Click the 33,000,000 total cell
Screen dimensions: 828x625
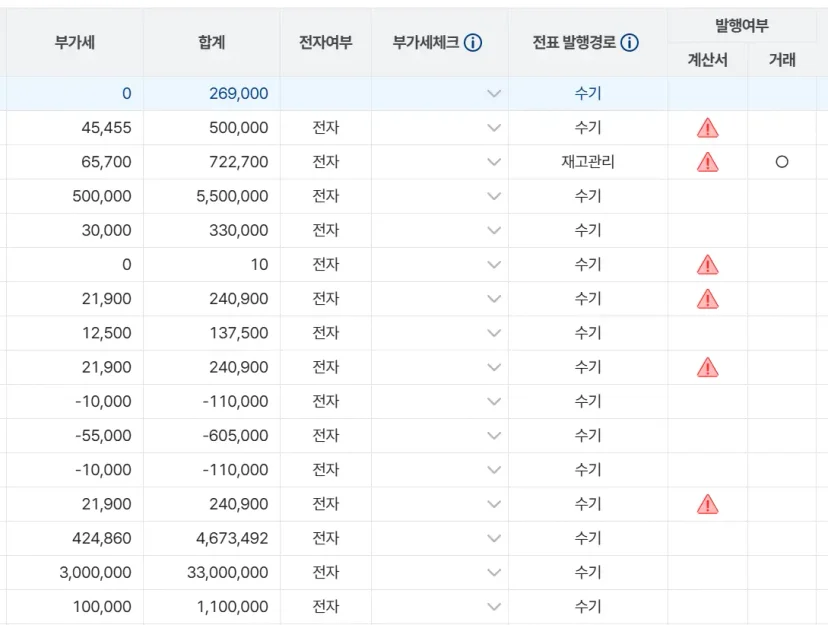pos(212,572)
